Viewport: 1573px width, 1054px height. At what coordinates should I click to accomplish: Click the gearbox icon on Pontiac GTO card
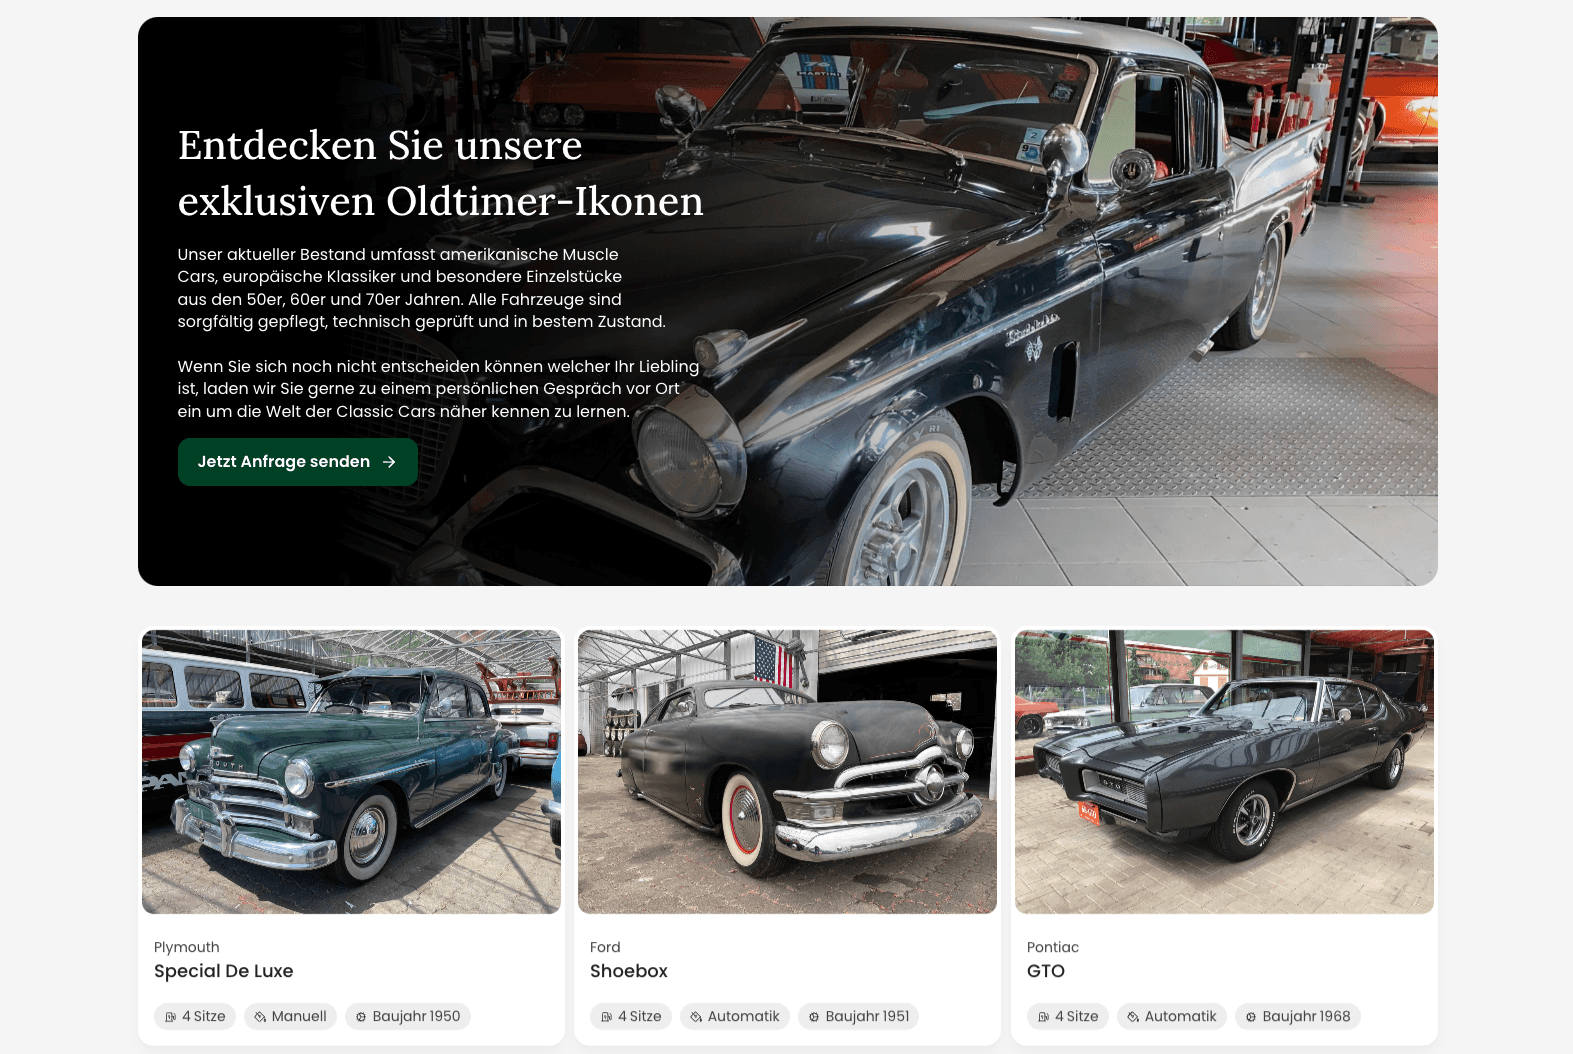pos(1133,1017)
